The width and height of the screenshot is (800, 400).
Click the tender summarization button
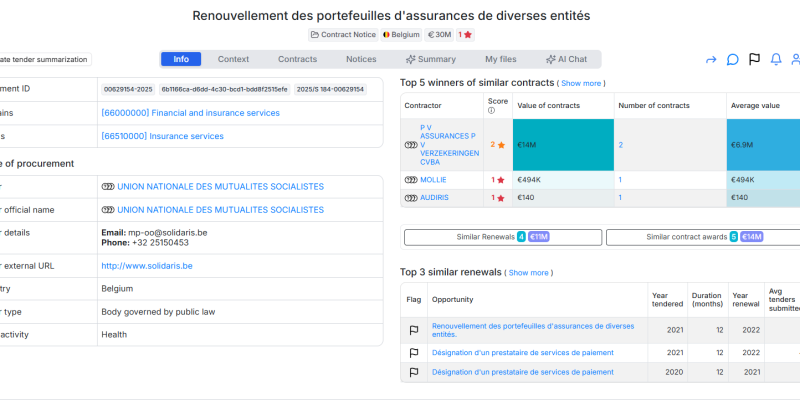[45, 59]
